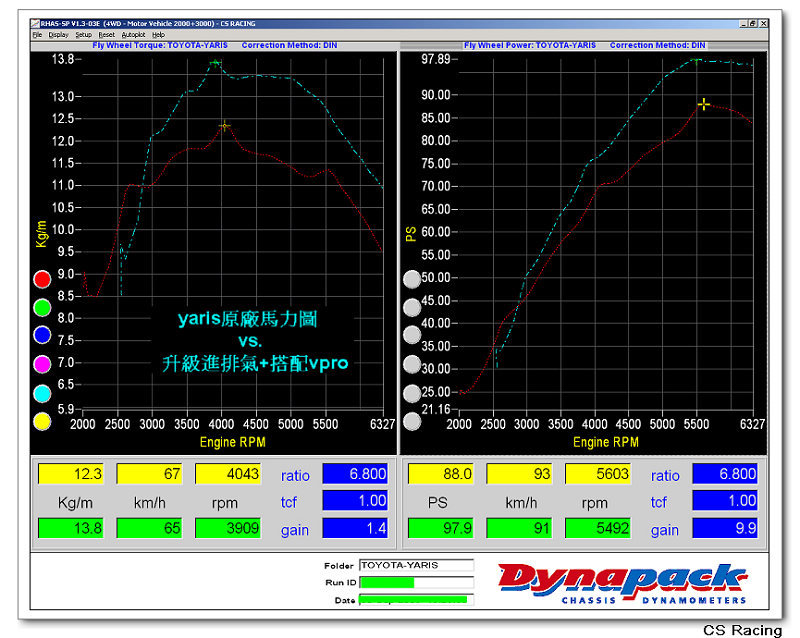This screenshot has height=638, width=800.
Task: Click the Fly Wheel Power: TOYOTA-YARIS title
Action: pos(530,45)
